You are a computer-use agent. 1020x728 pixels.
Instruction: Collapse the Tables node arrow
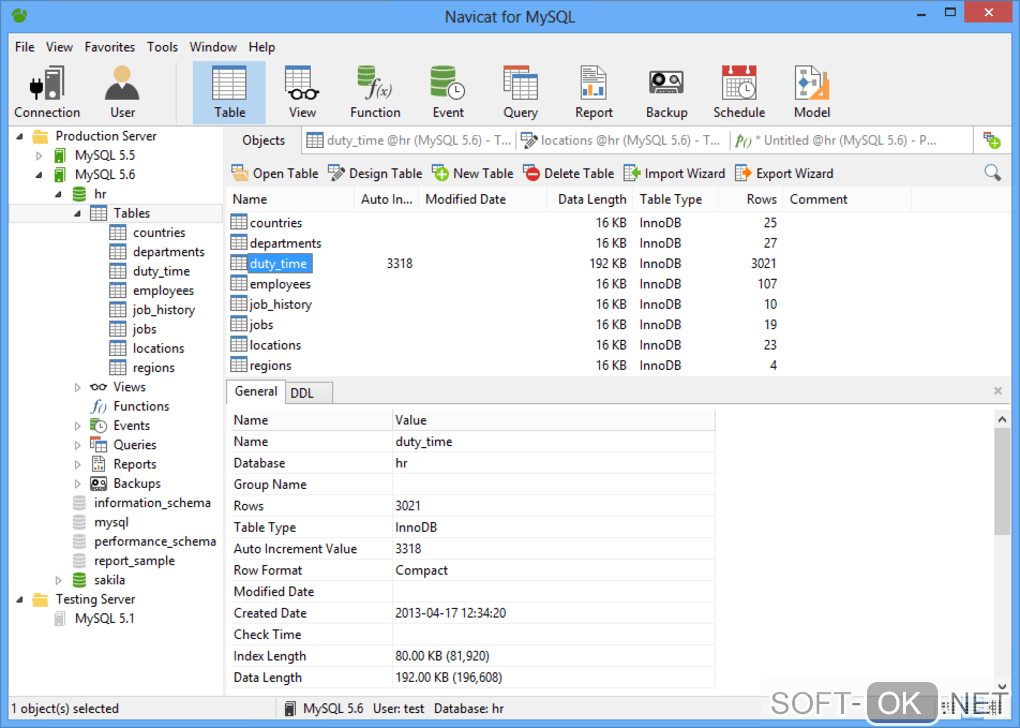pos(77,213)
